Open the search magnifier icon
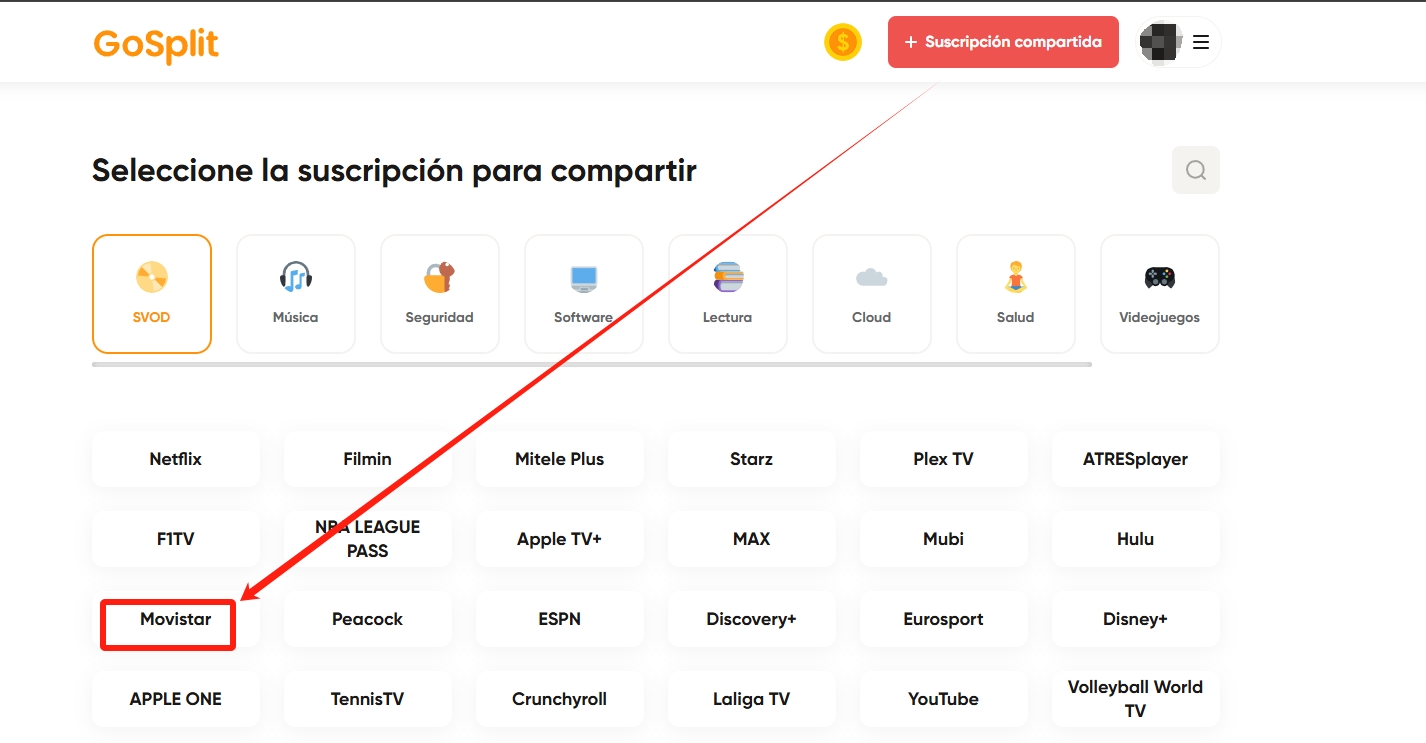The width and height of the screenshot is (1426, 743). [x=1196, y=170]
